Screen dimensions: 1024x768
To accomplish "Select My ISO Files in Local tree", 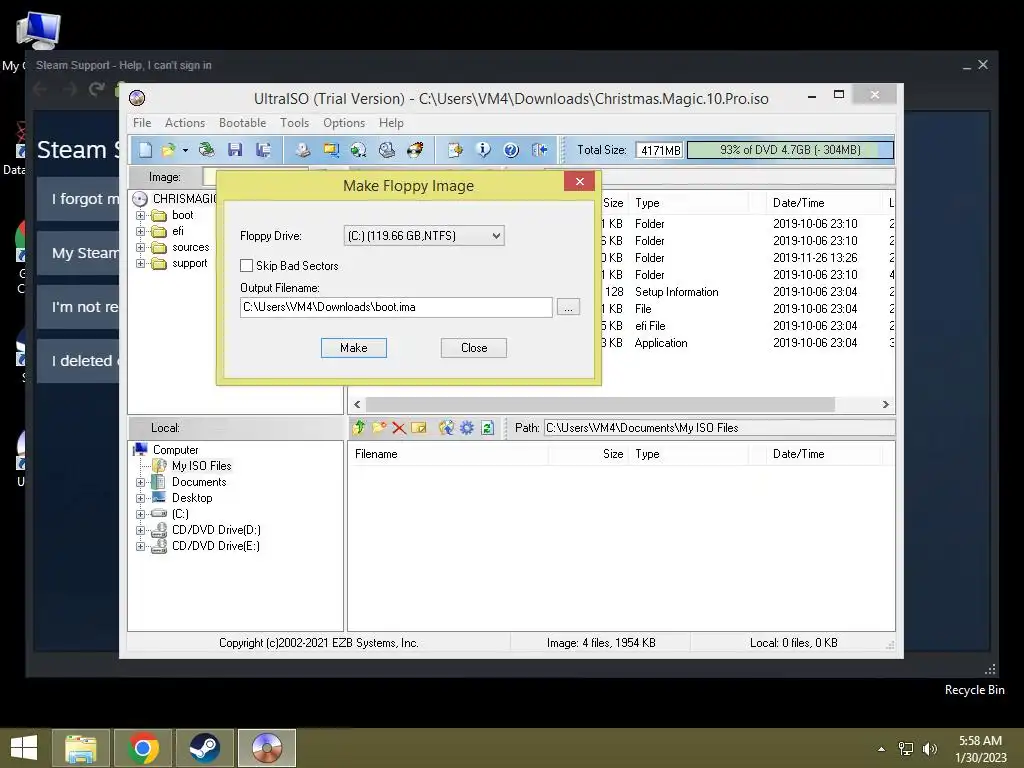I will click(201, 466).
